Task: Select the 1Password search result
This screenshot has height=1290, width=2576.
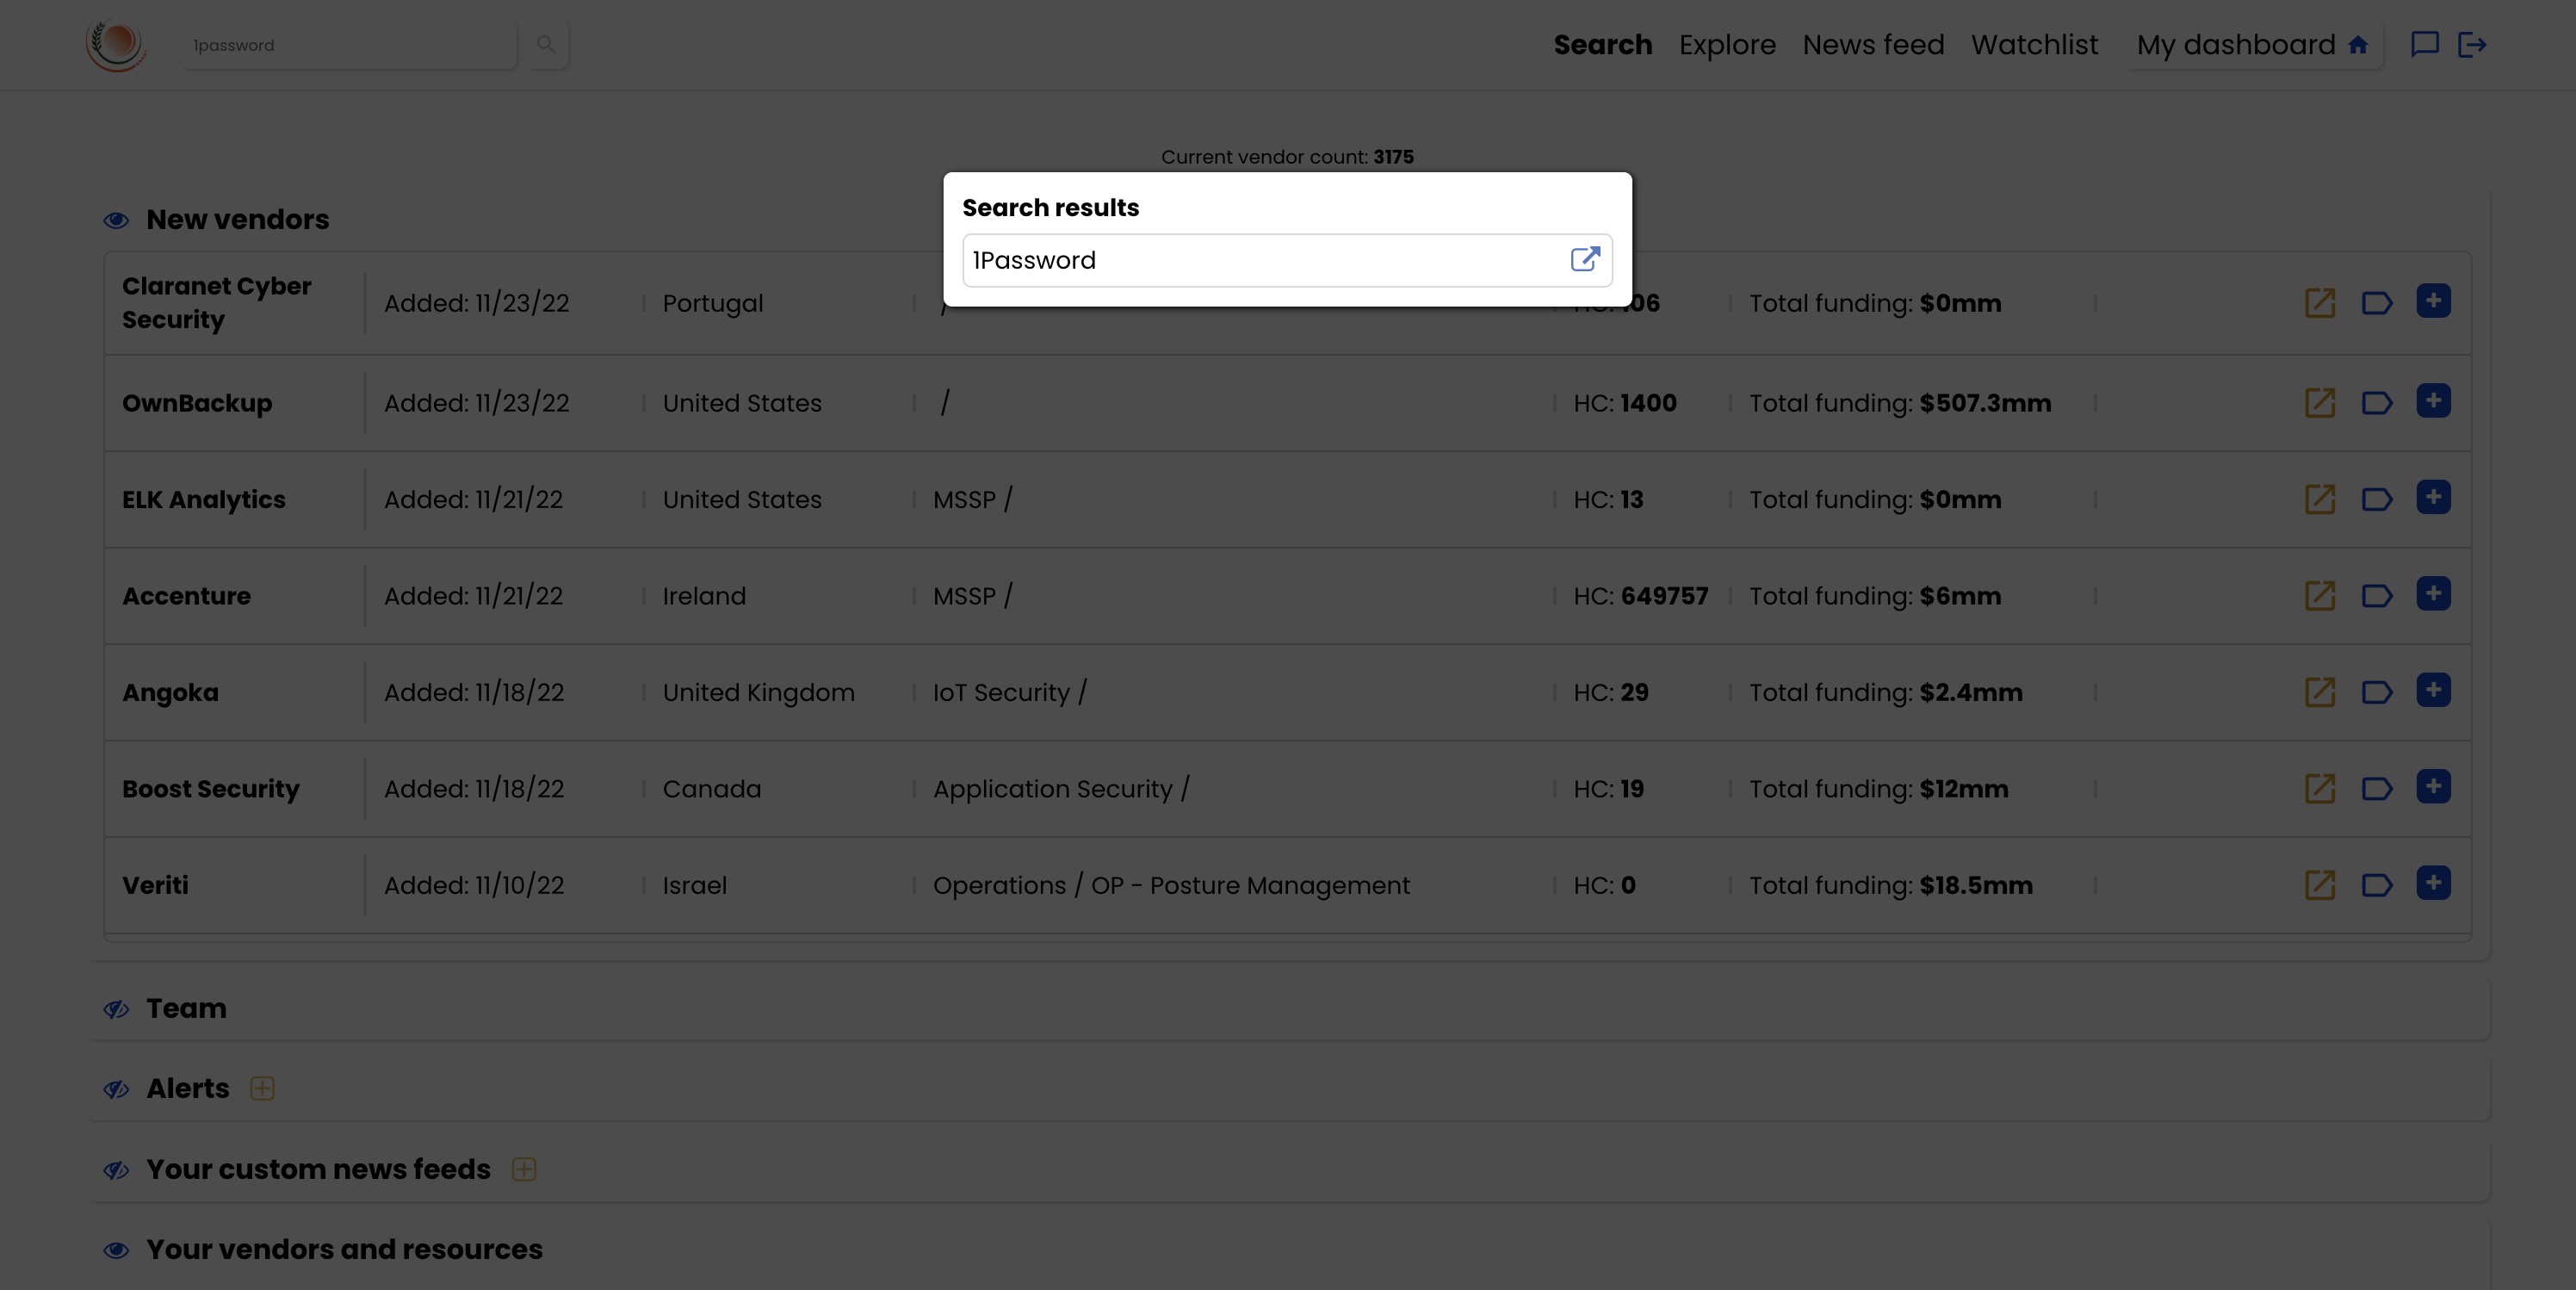Action: (x=1287, y=260)
